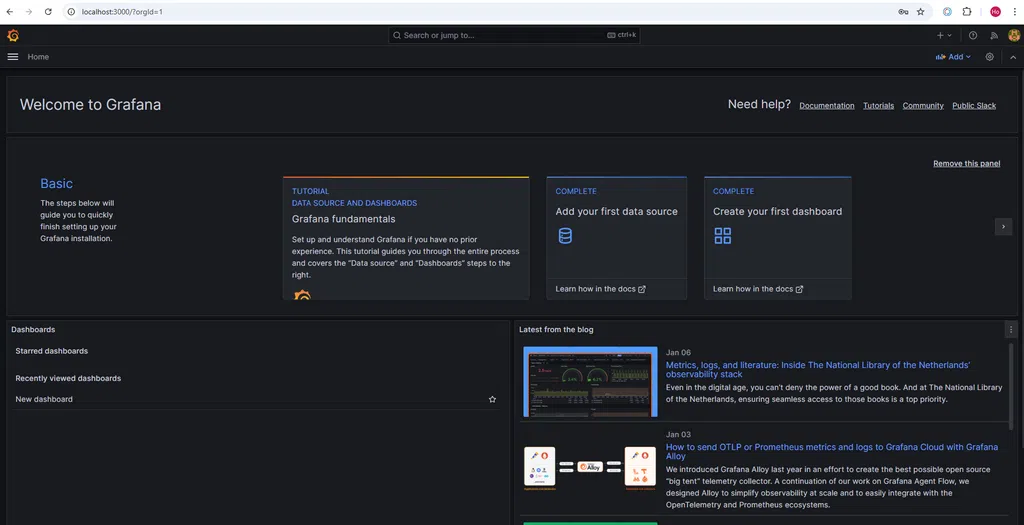Open the password manager key icon
Image resolution: width=1024 pixels, height=525 pixels.
(x=903, y=12)
